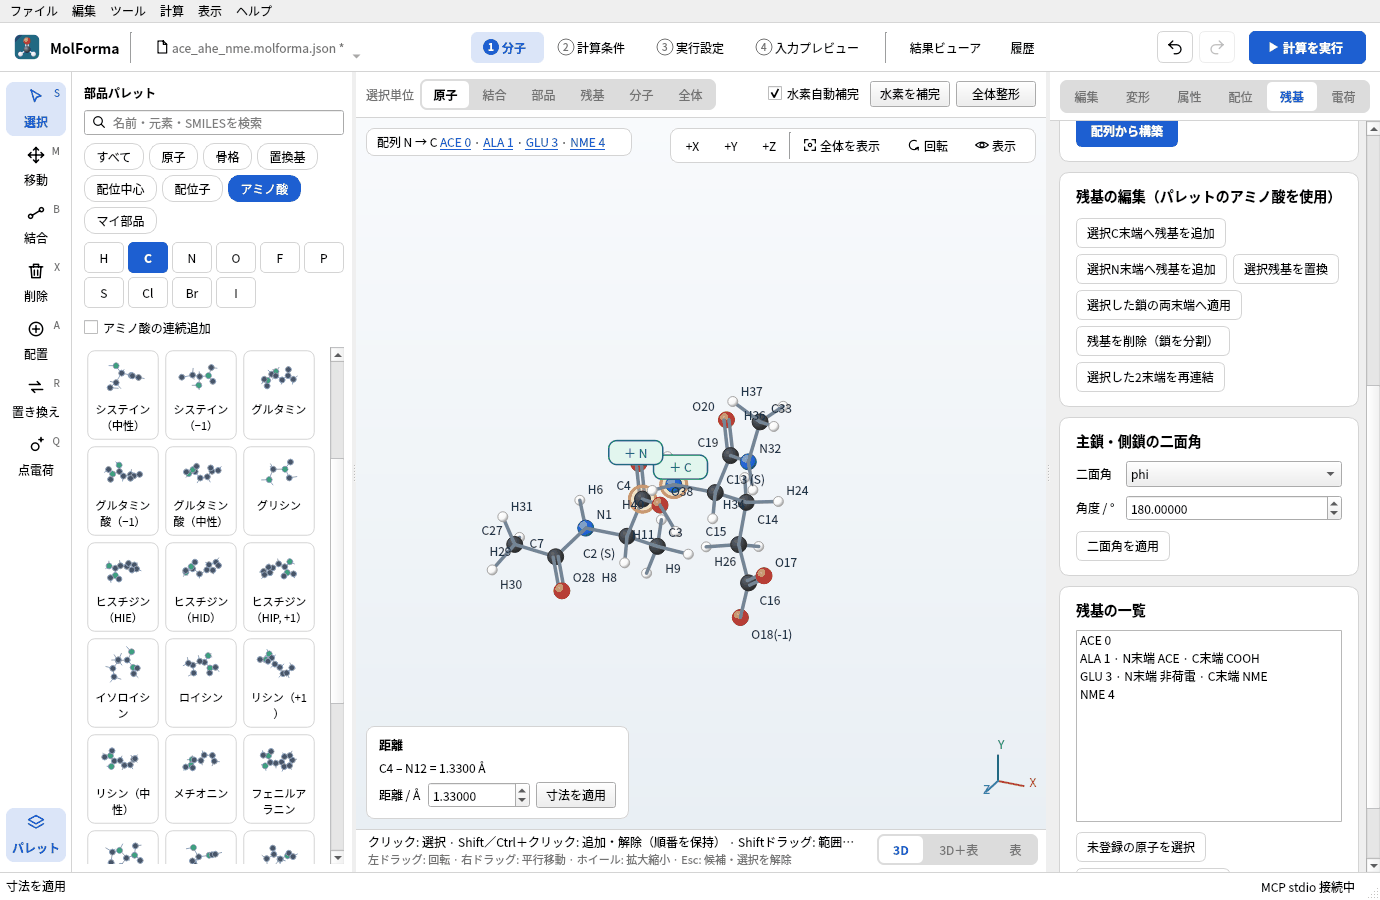Select element Cl in element picker
The width and height of the screenshot is (1380, 900).
(x=148, y=293)
